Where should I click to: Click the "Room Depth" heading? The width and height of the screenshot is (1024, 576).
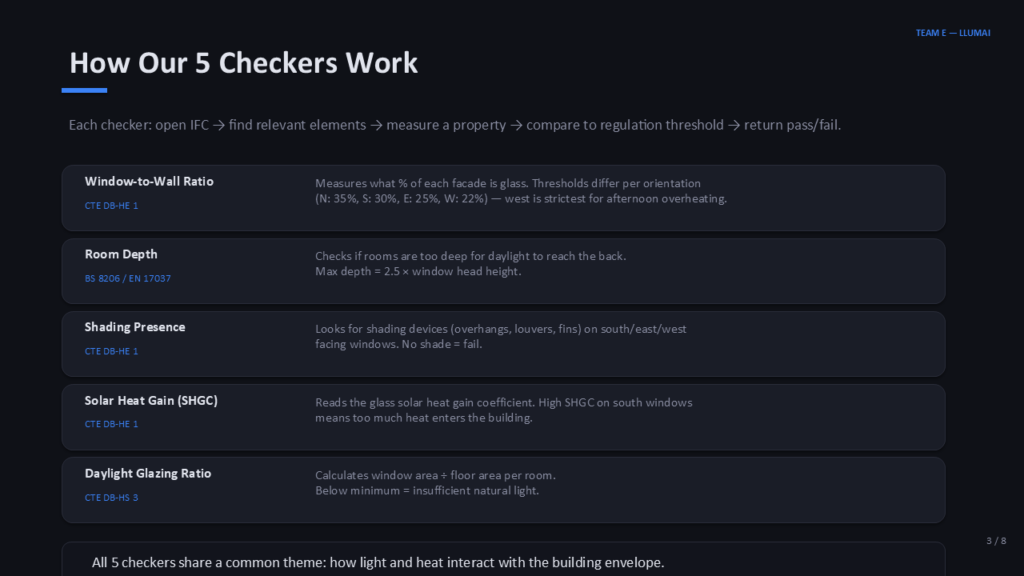[121, 254]
